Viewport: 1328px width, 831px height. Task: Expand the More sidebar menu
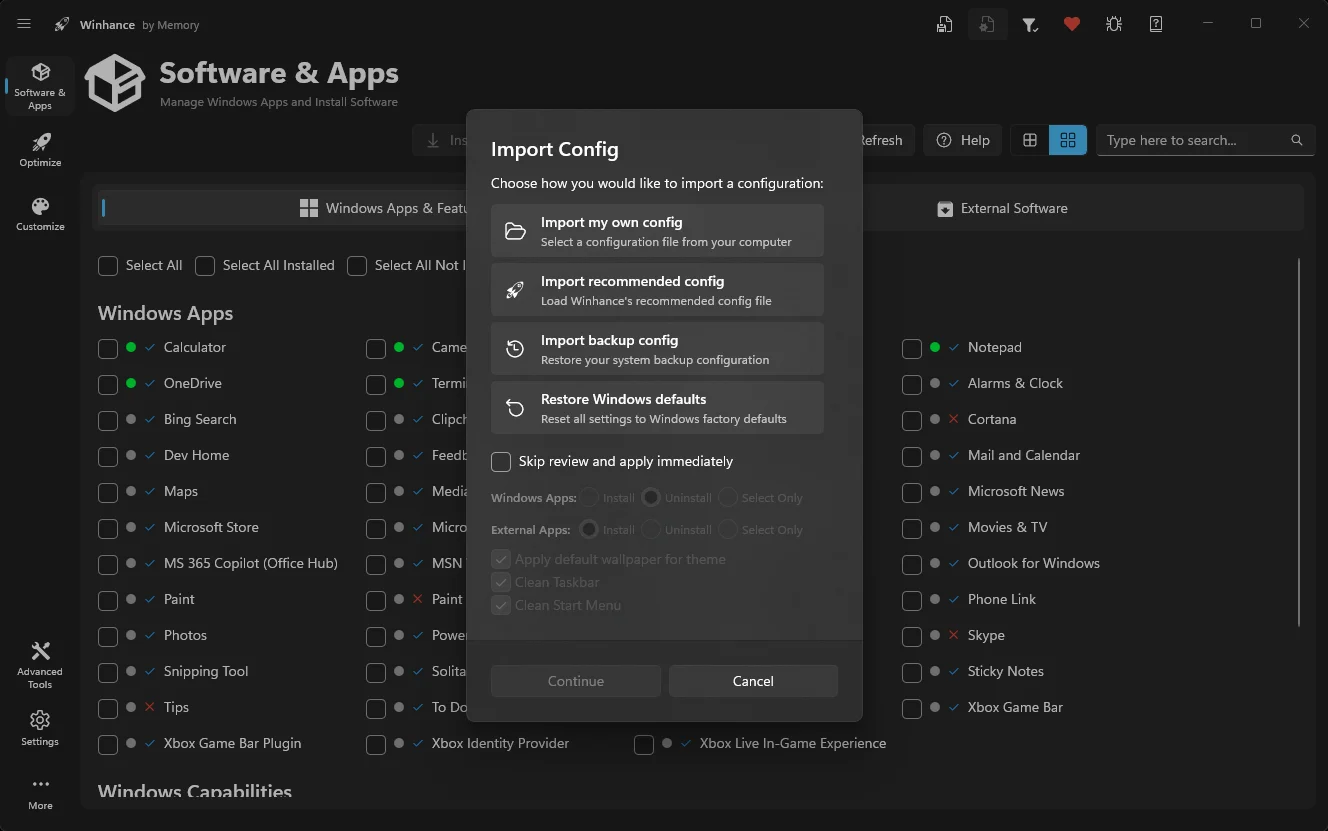point(40,792)
